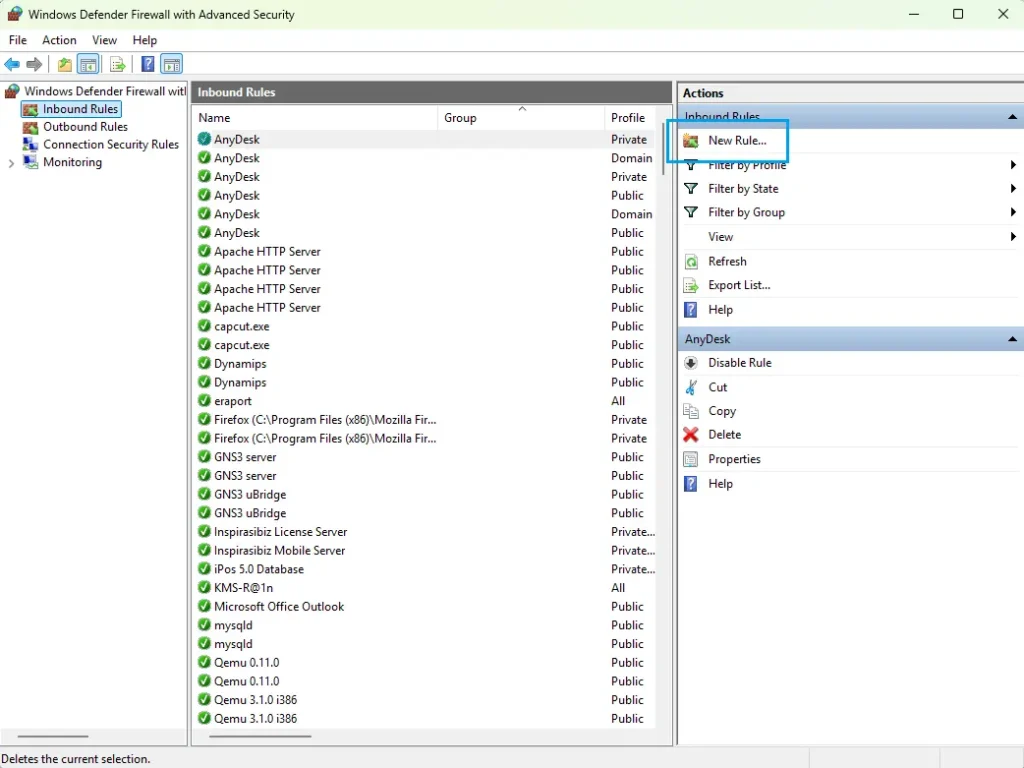Click Cut action in AnyDesk section
This screenshot has height=768, width=1024.
pyautogui.click(x=718, y=387)
